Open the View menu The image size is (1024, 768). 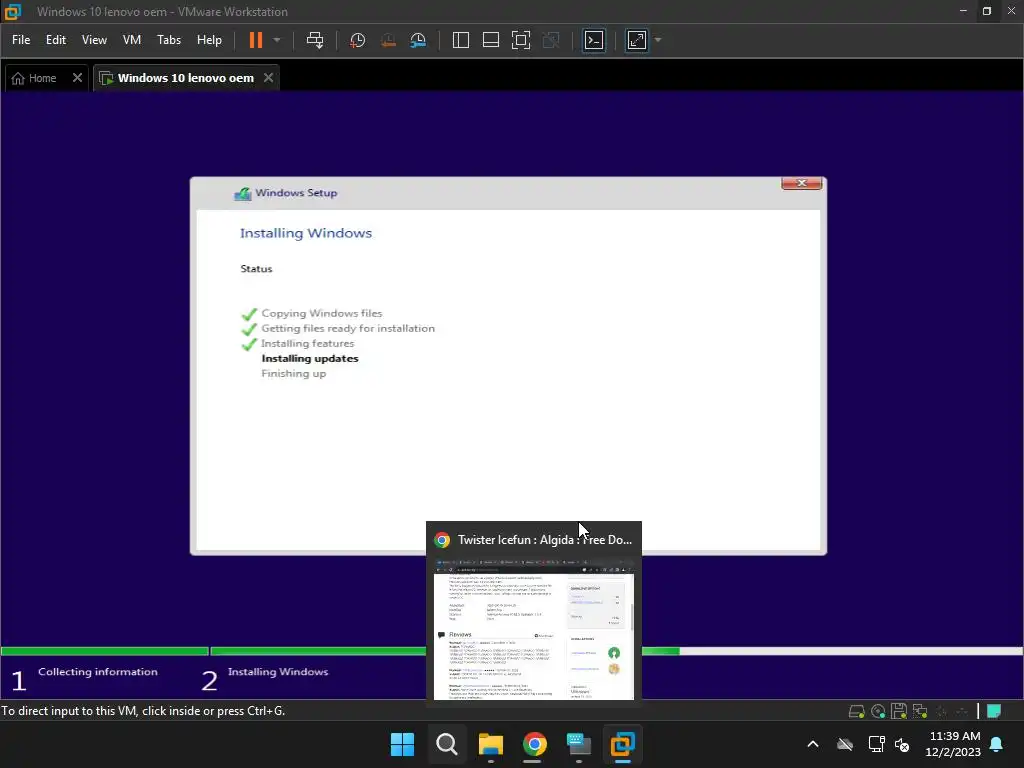tap(94, 40)
